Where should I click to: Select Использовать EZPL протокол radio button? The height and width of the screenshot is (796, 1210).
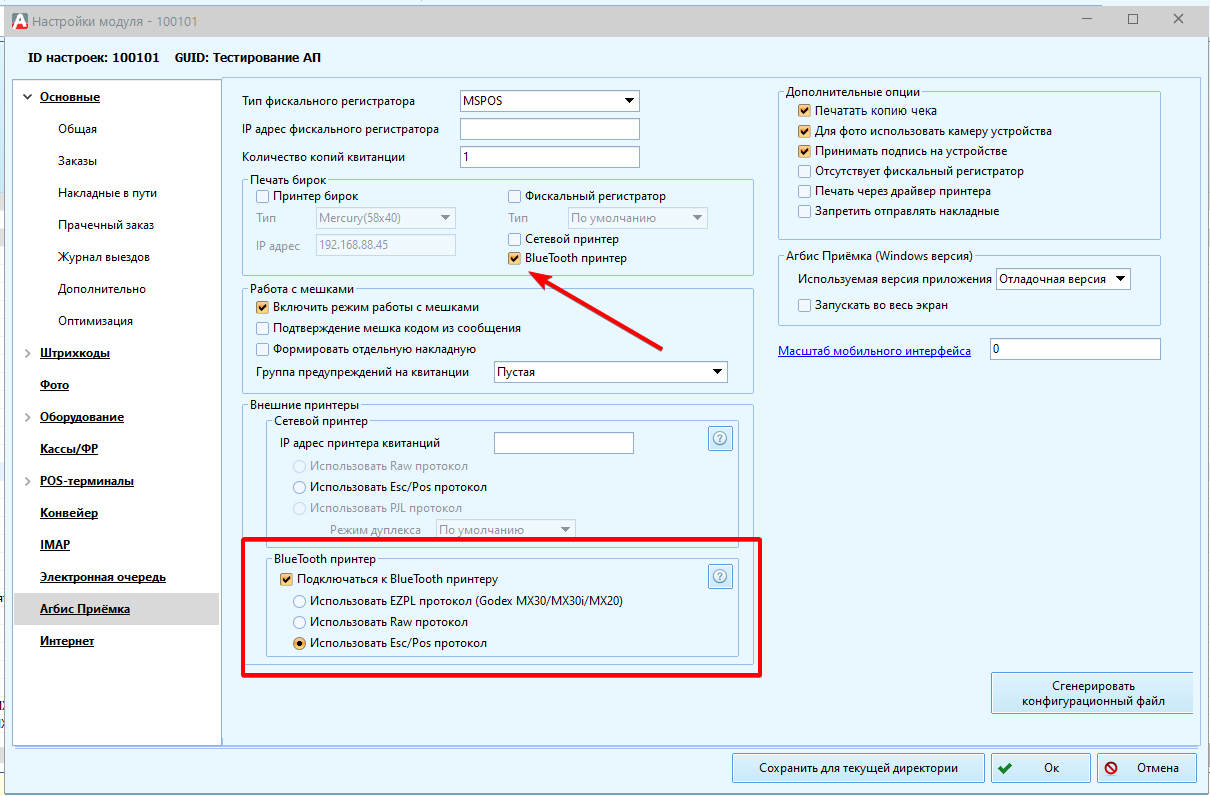(x=299, y=601)
